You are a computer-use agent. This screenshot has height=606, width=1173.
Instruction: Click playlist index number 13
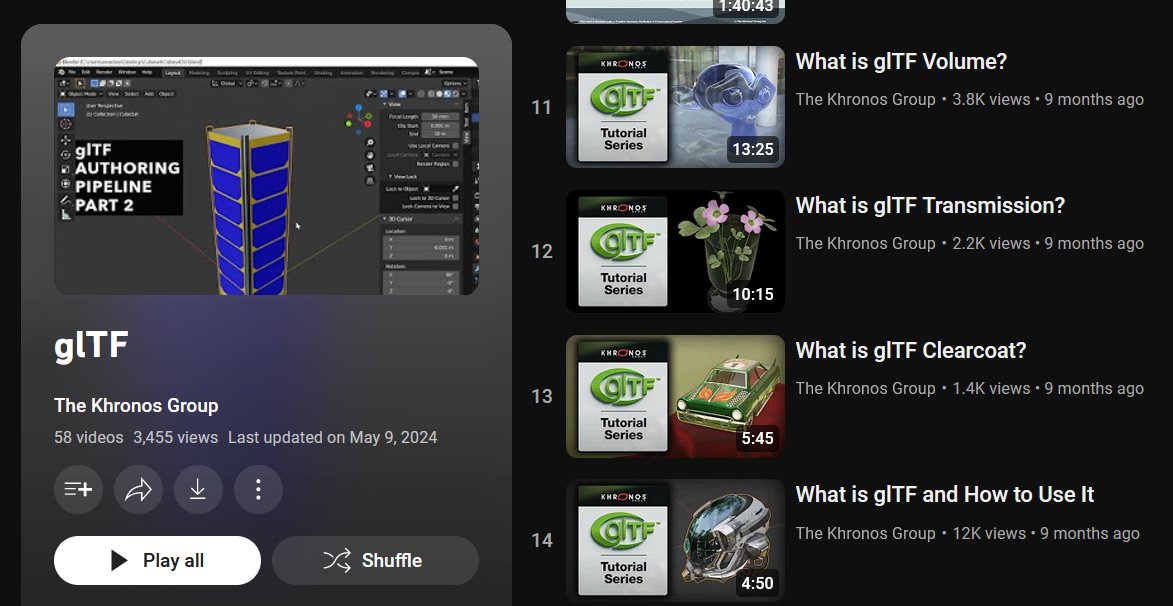[x=542, y=397]
